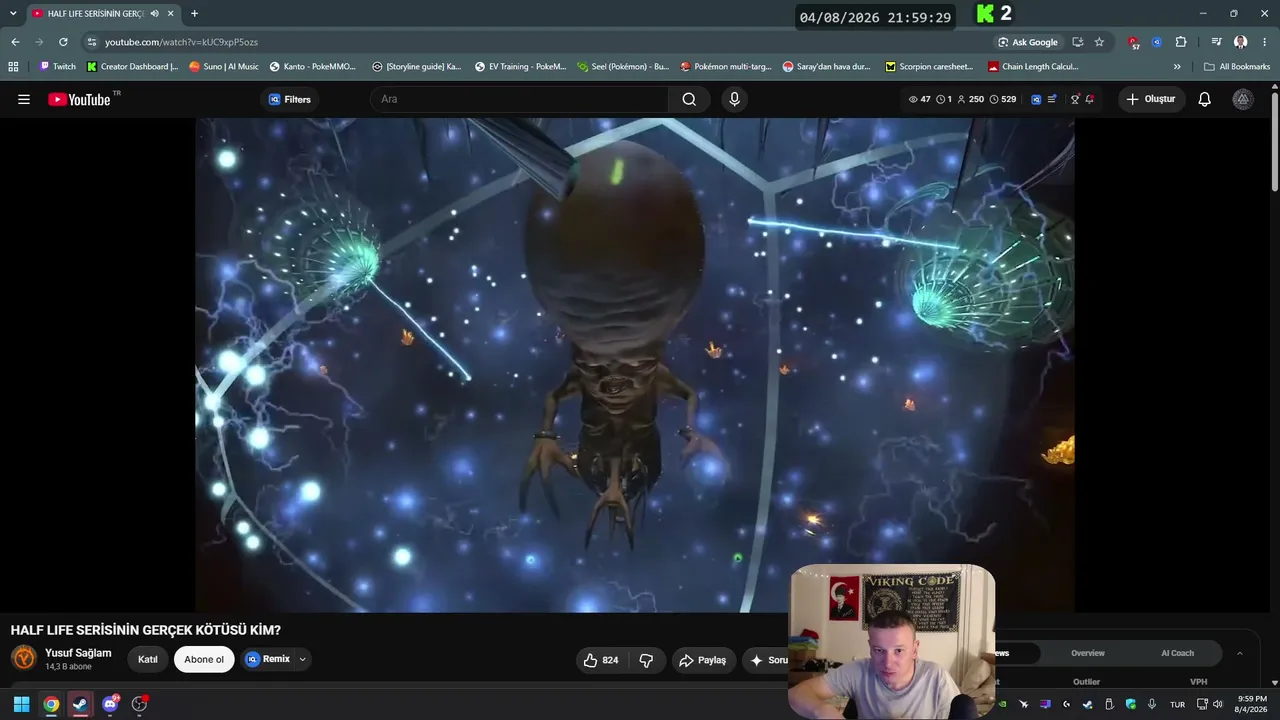Image resolution: width=1280 pixels, height=720 pixels.
Task: Open the EV Training bookmark
Action: 520,67
